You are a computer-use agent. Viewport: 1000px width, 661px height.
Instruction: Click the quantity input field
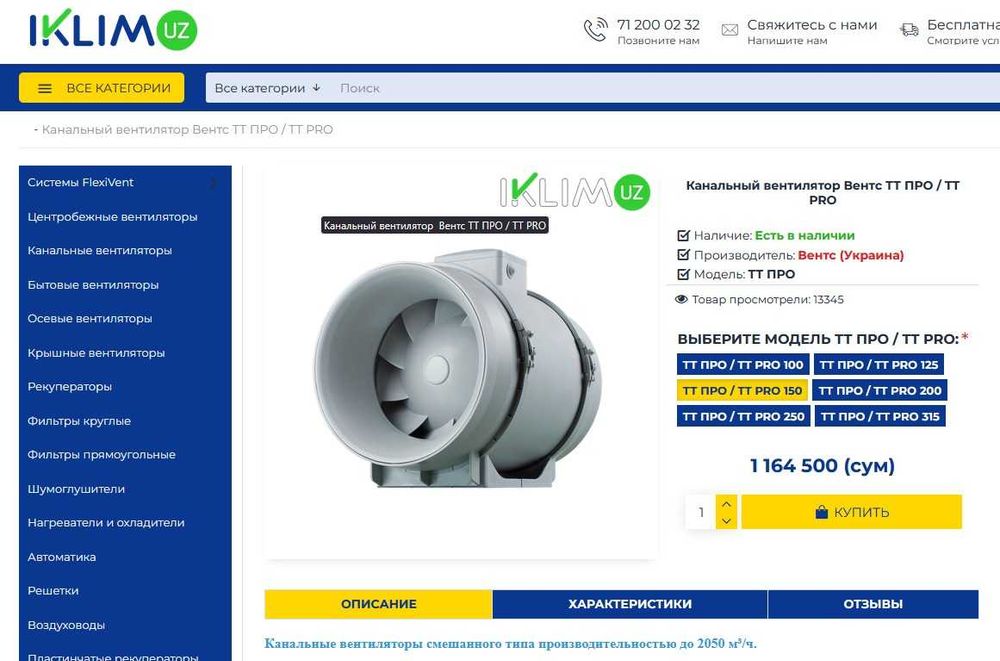pos(700,512)
